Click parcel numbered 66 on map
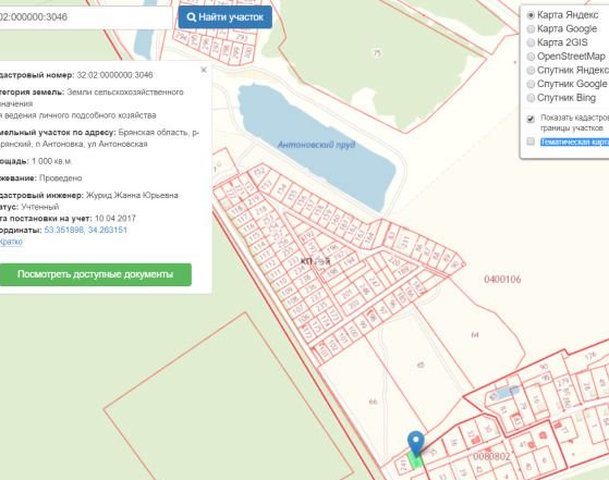 coord(373,402)
